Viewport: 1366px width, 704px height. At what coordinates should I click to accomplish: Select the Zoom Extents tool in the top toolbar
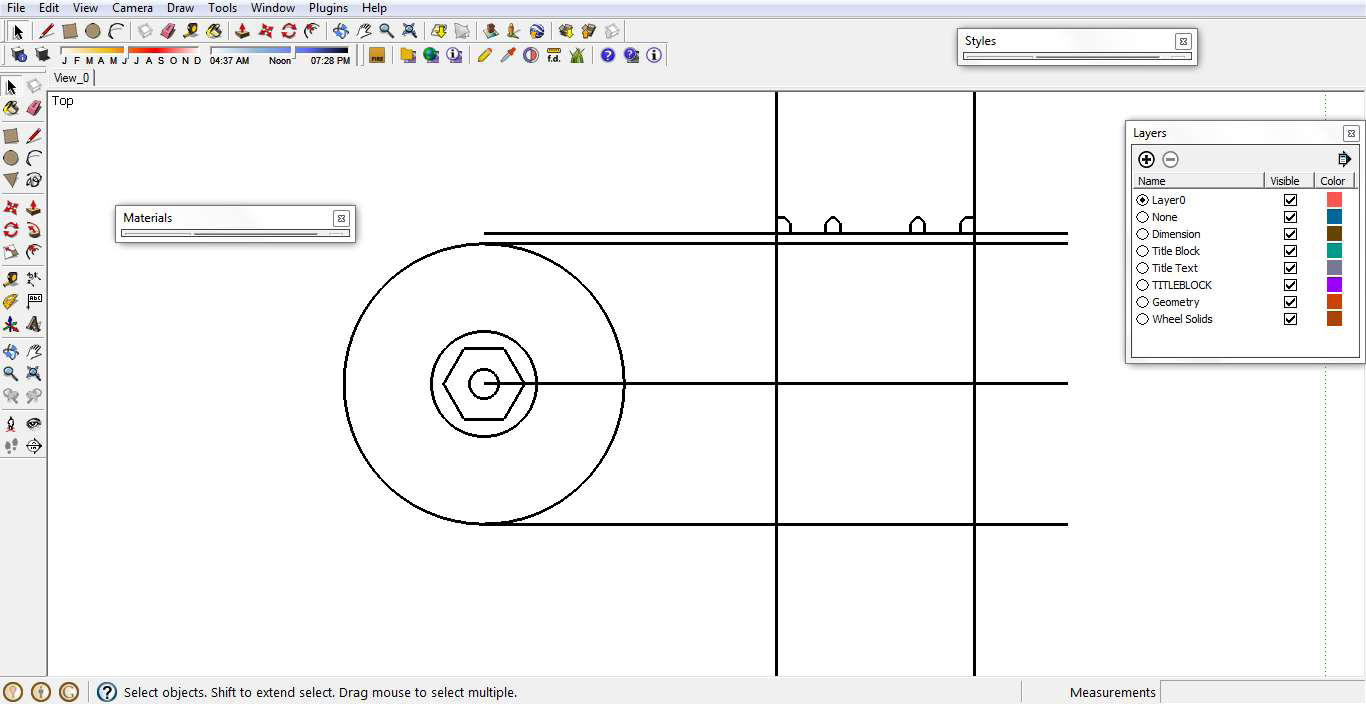pos(409,31)
